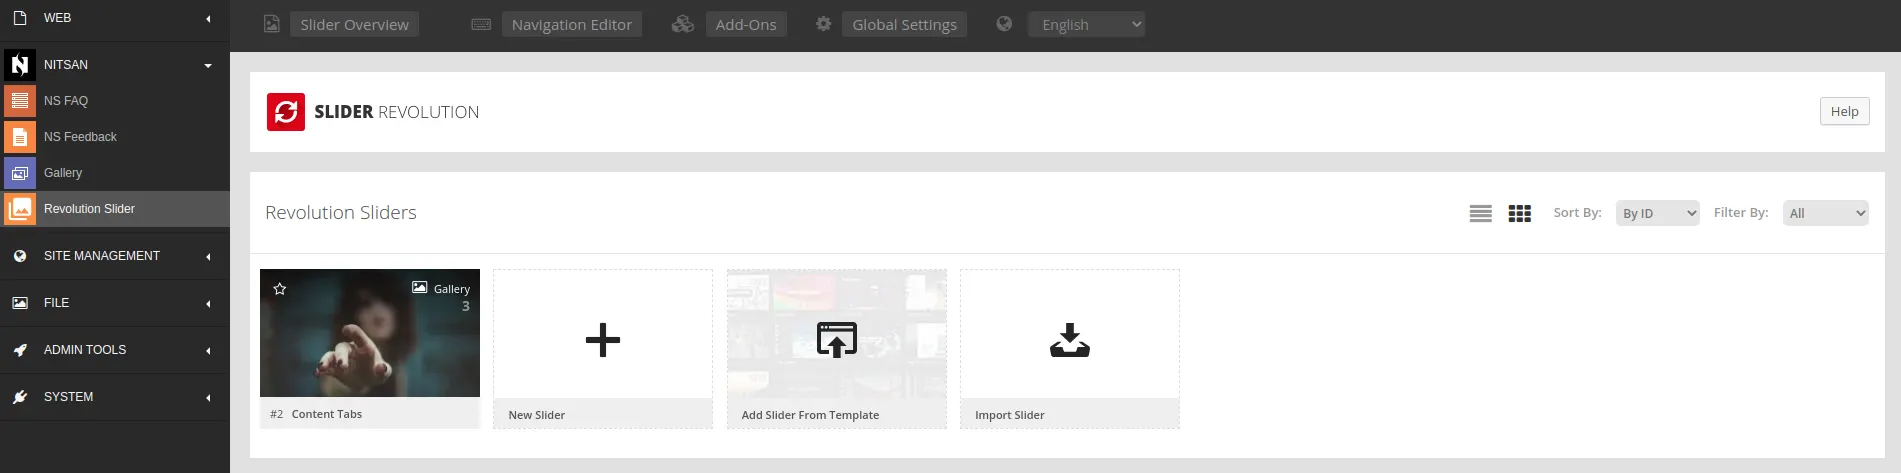This screenshot has height=473, width=1901.
Task: Collapse the NITSAN menu group
Action: [x=208, y=65]
